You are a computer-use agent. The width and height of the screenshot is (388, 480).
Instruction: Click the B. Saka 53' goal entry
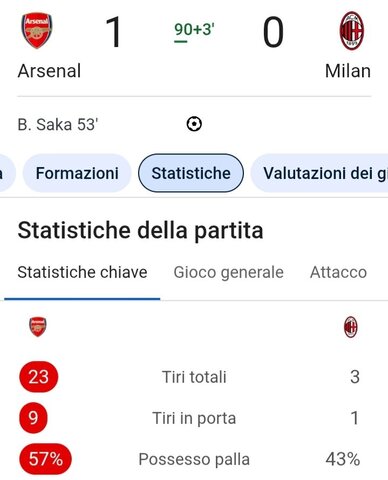tap(58, 125)
